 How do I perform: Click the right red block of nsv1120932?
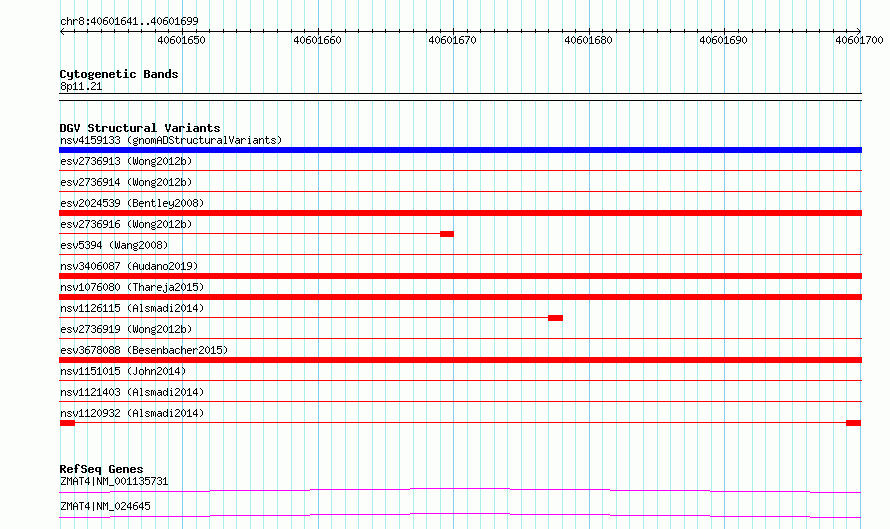(x=854, y=423)
